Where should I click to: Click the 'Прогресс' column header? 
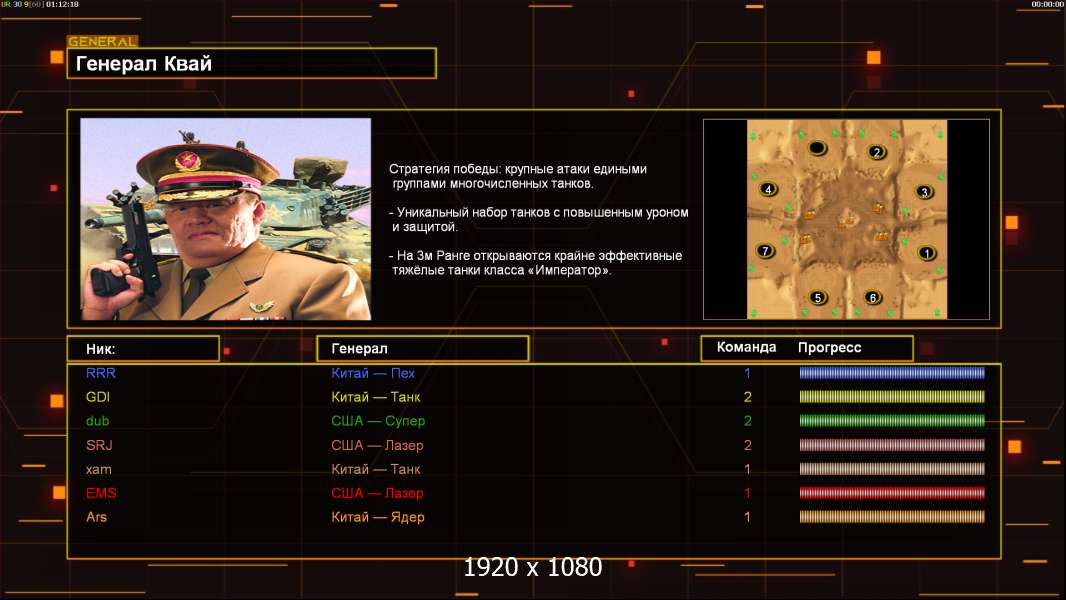coord(829,347)
